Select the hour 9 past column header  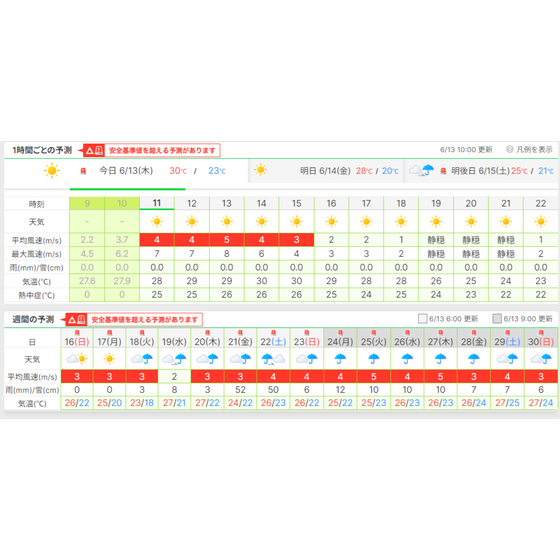(87, 204)
